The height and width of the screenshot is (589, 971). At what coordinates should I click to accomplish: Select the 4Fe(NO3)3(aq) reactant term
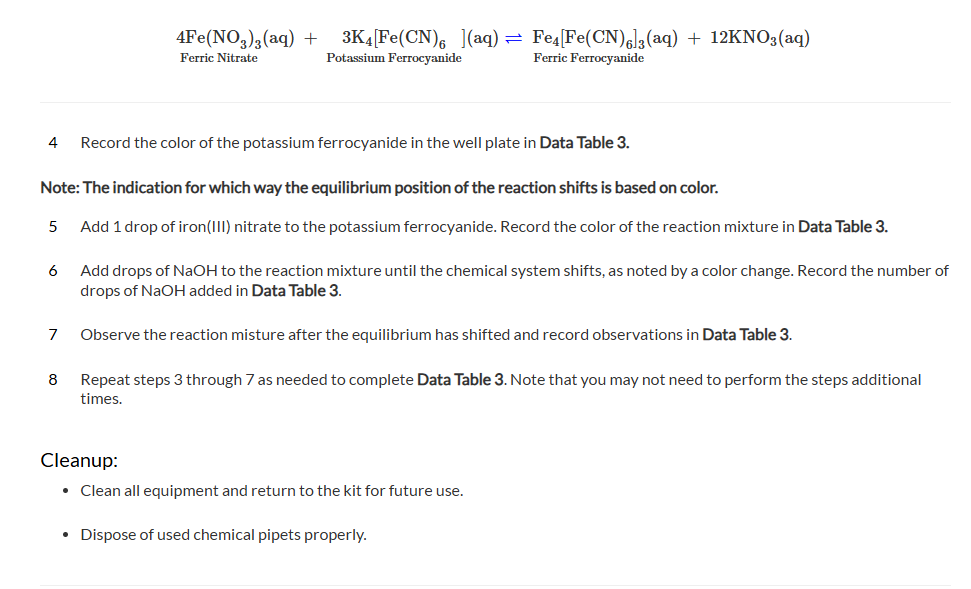[235, 38]
